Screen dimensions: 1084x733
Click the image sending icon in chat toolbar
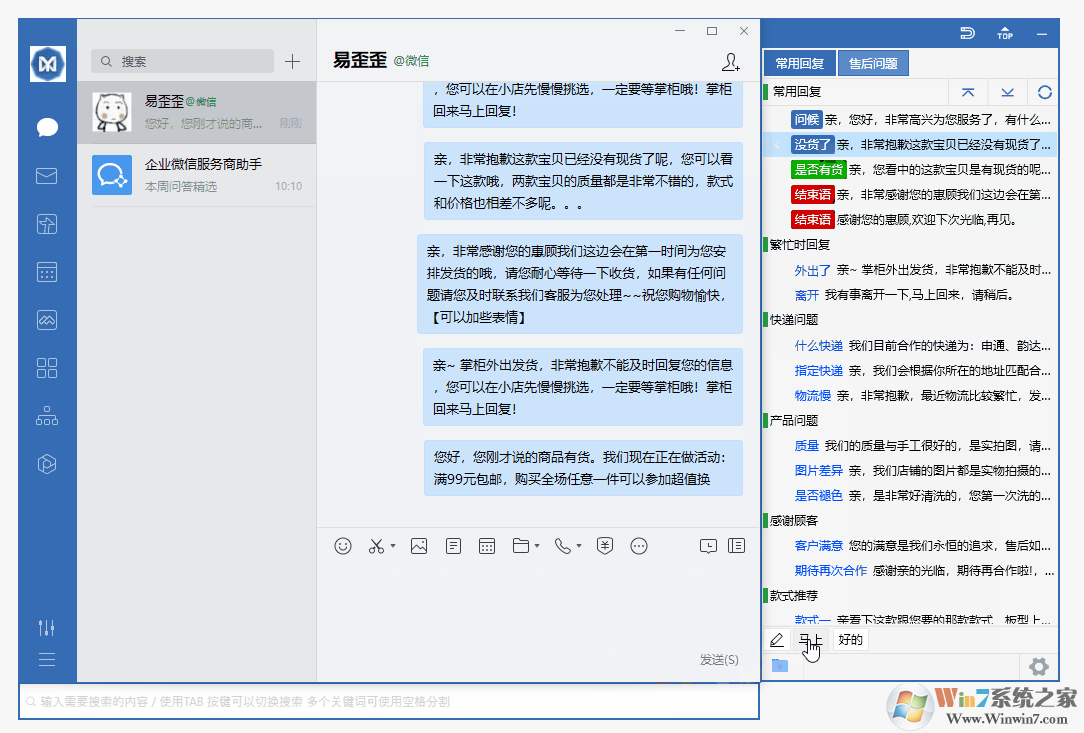[419, 546]
